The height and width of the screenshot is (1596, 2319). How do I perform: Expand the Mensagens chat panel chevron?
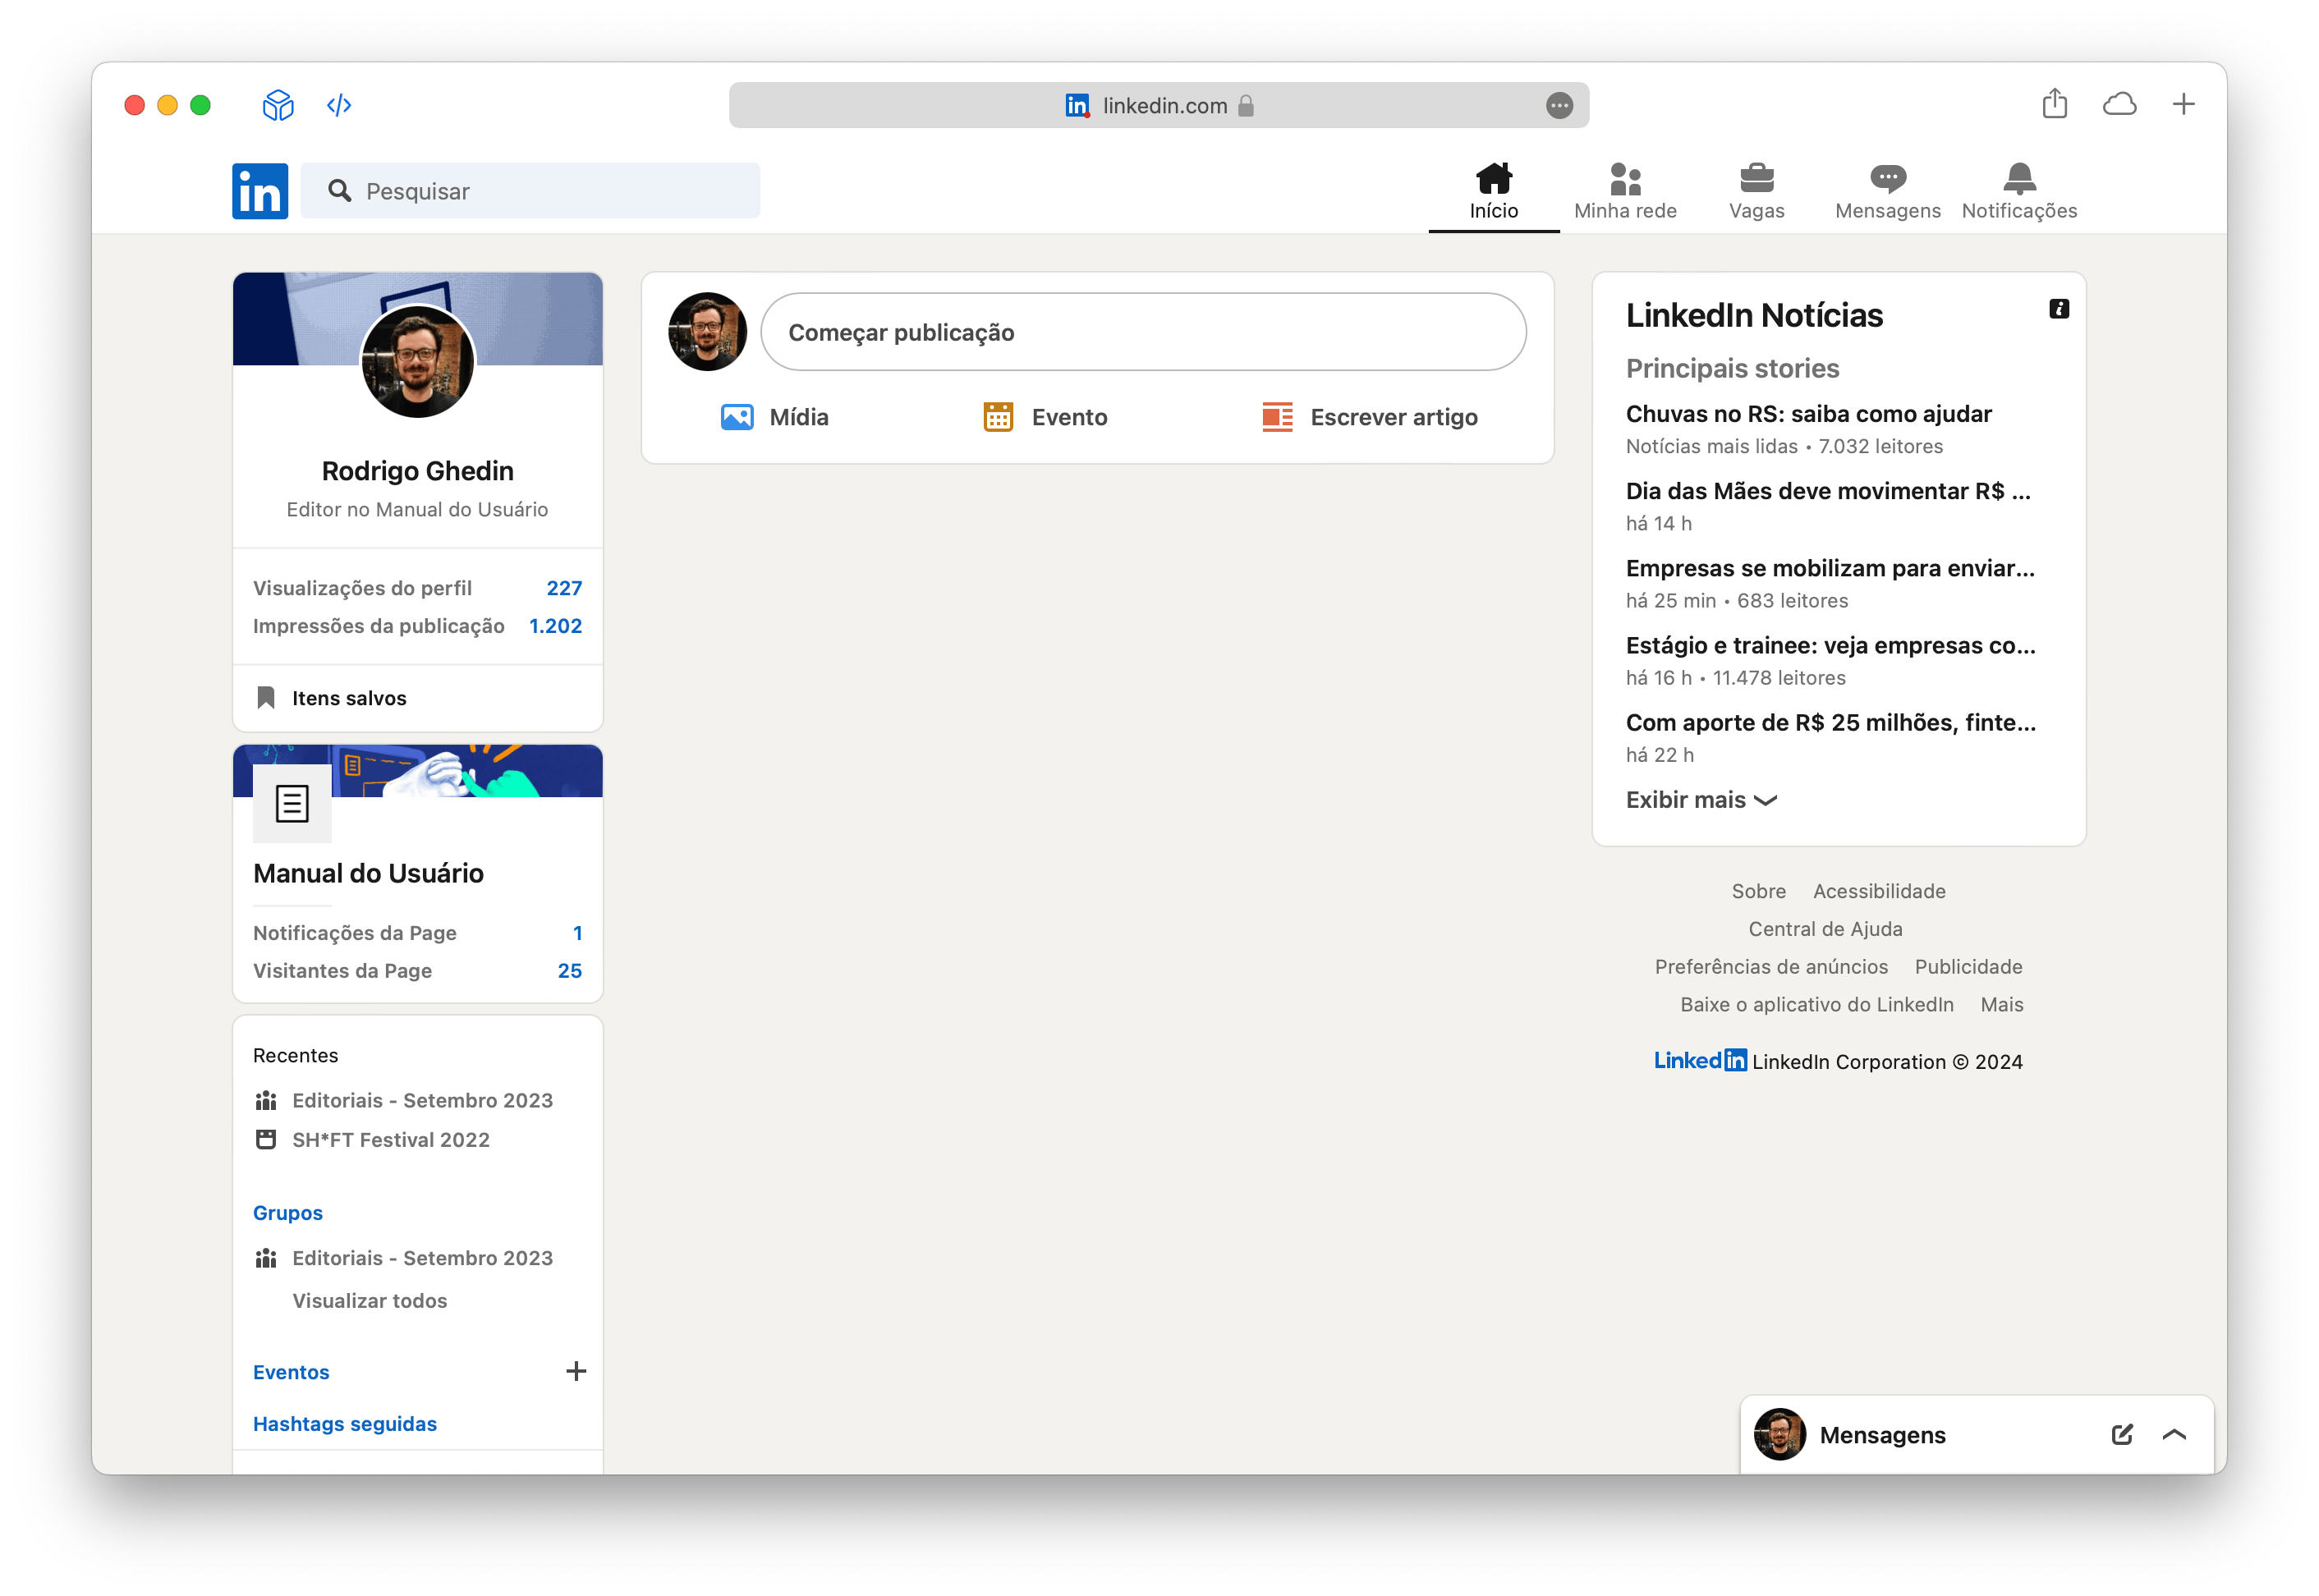[2174, 1435]
